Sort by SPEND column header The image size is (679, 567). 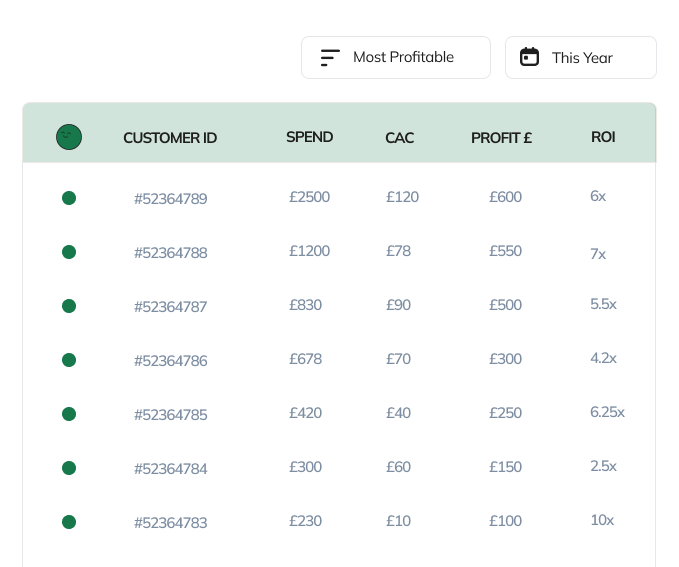click(x=309, y=137)
